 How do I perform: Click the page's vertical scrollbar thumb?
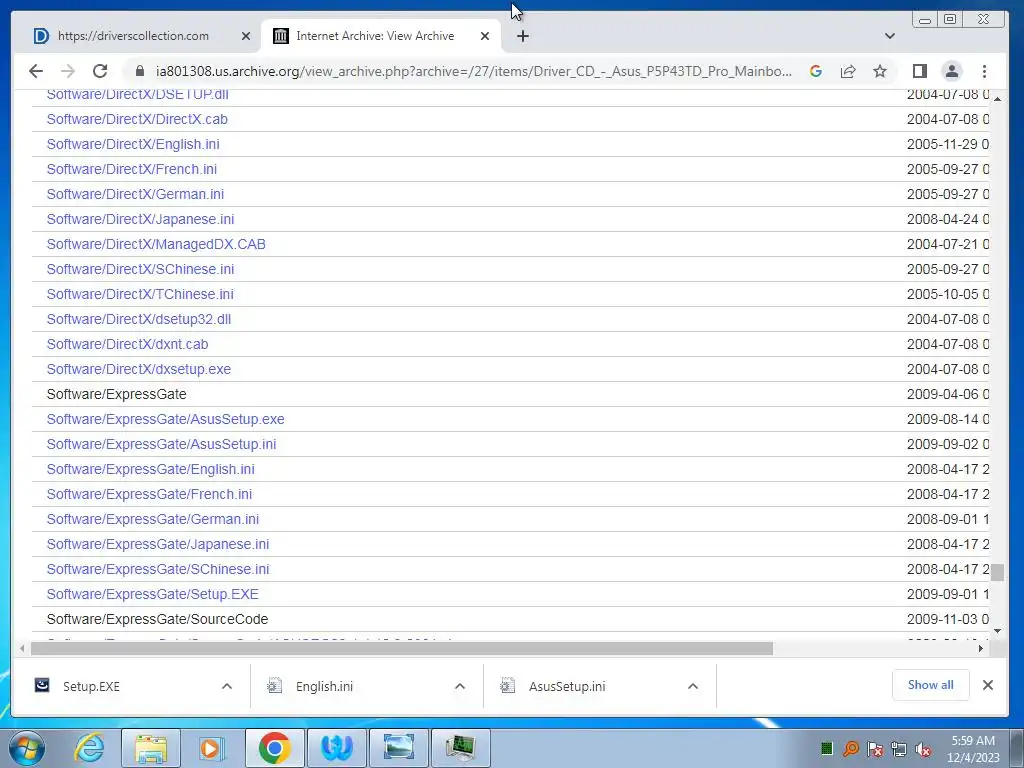pyautogui.click(x=997, y=573)
